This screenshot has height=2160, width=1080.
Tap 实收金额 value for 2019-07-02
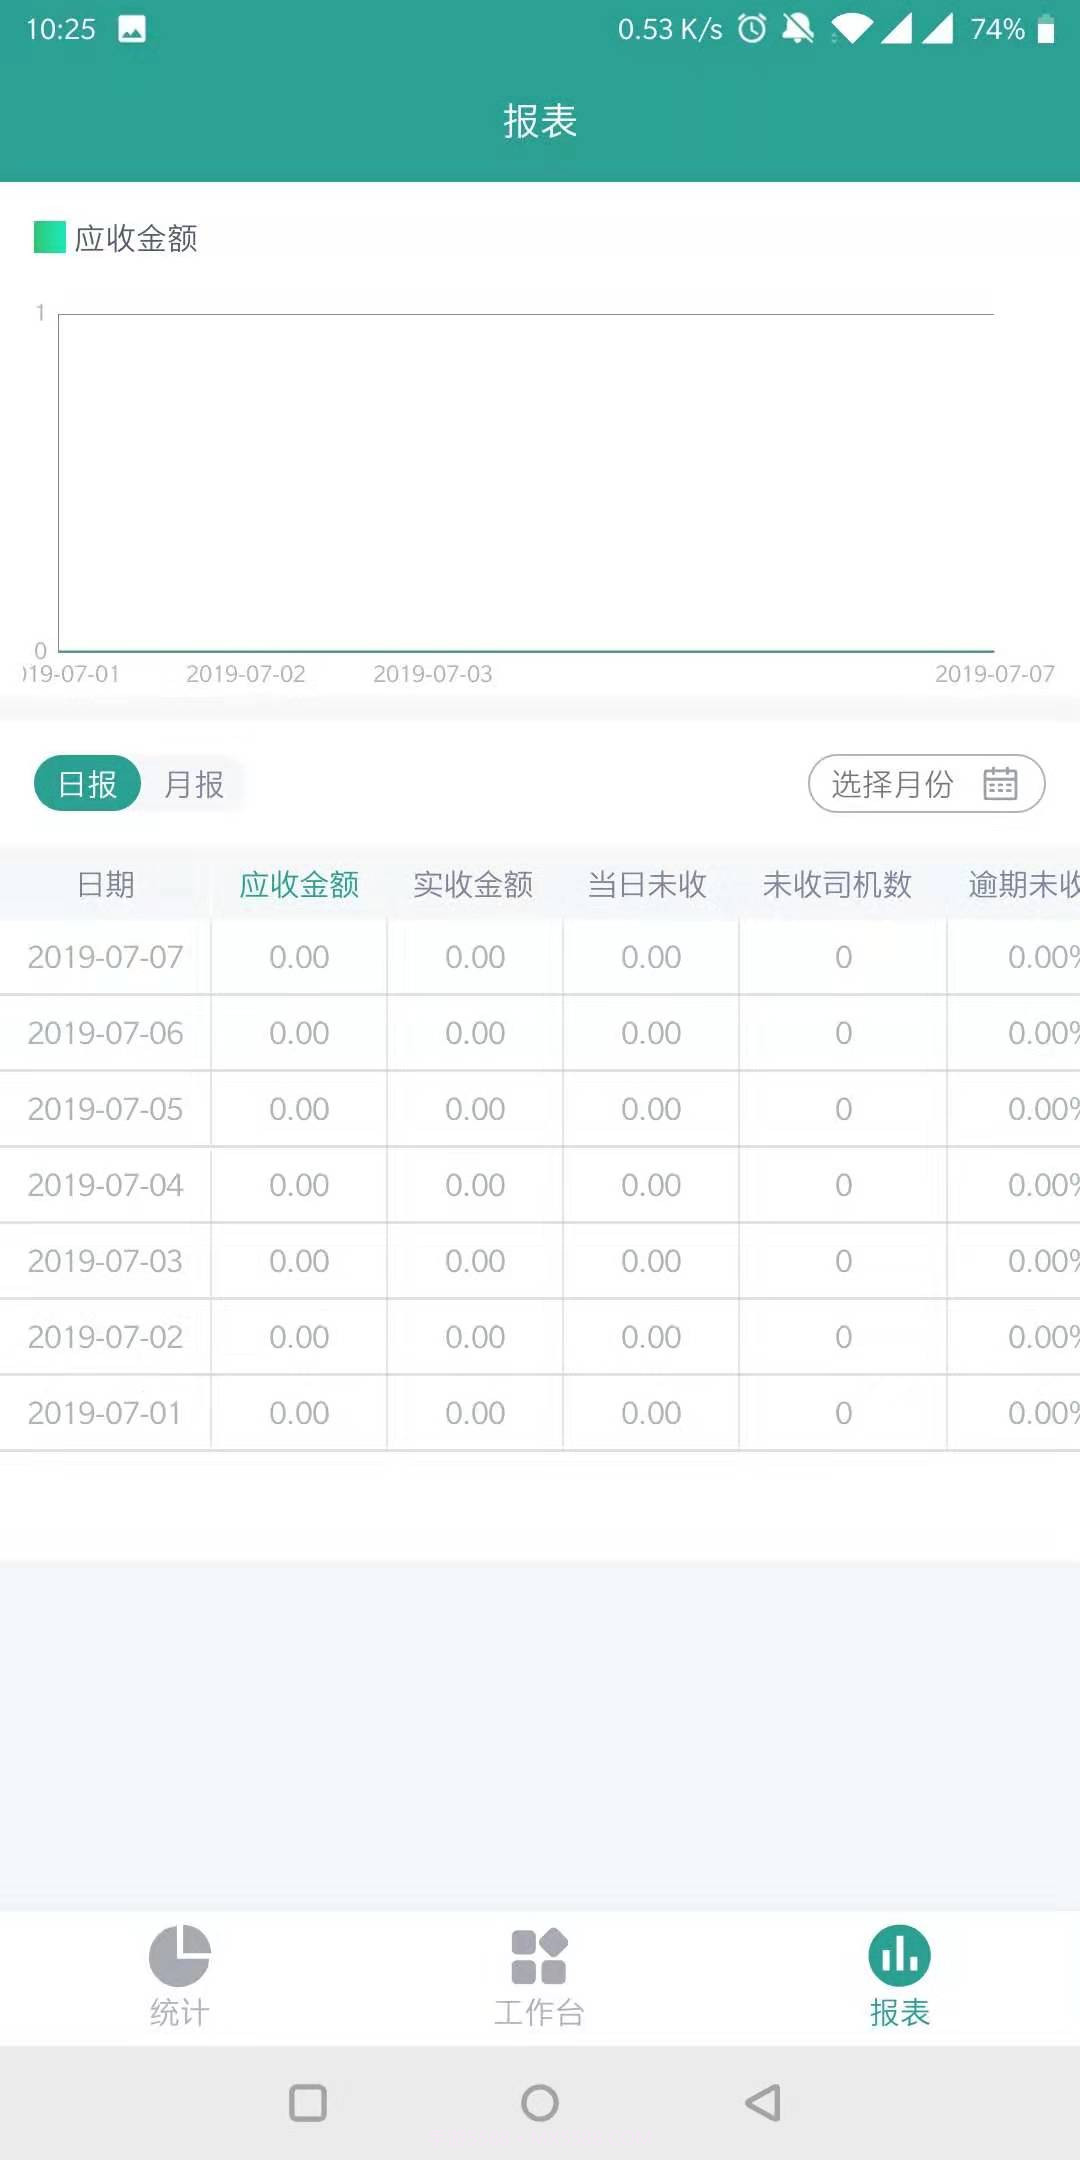pos(475,1337)
